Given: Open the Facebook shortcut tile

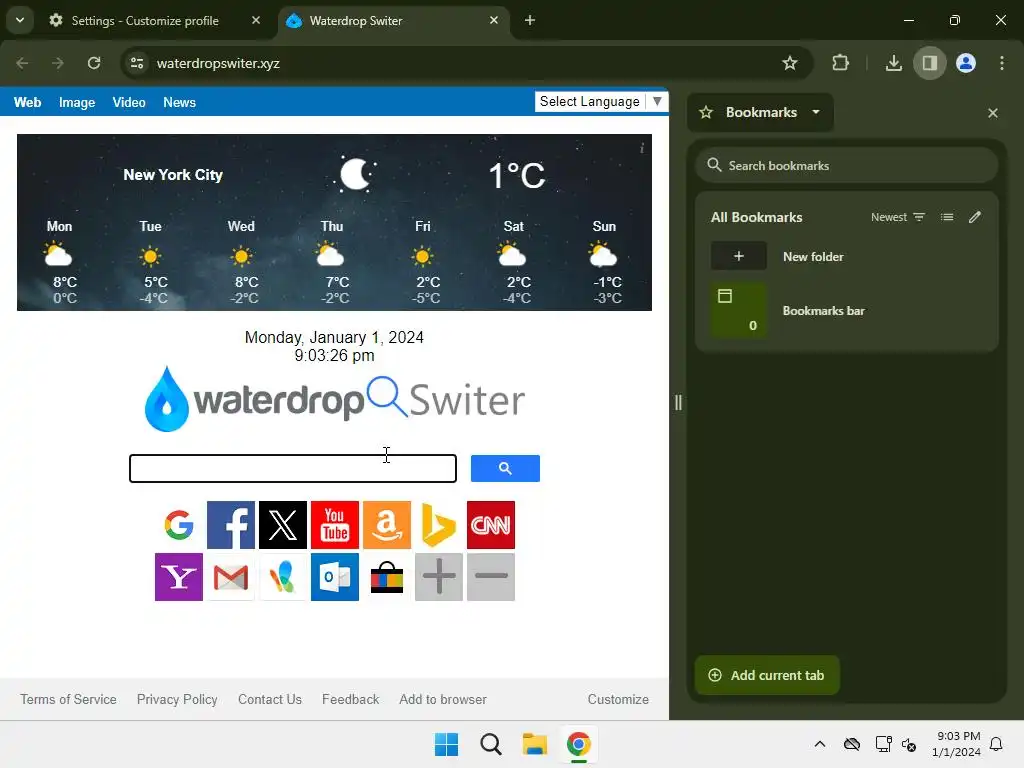Looking at the screenshot, I should pos(231,525).
